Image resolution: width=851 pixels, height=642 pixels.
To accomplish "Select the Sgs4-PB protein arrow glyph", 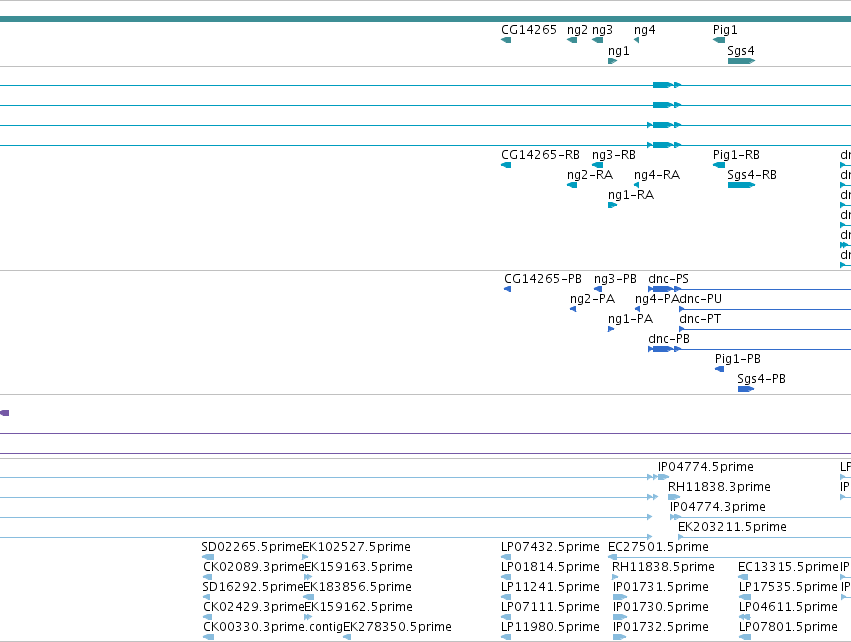I will [x=746, y=389].
